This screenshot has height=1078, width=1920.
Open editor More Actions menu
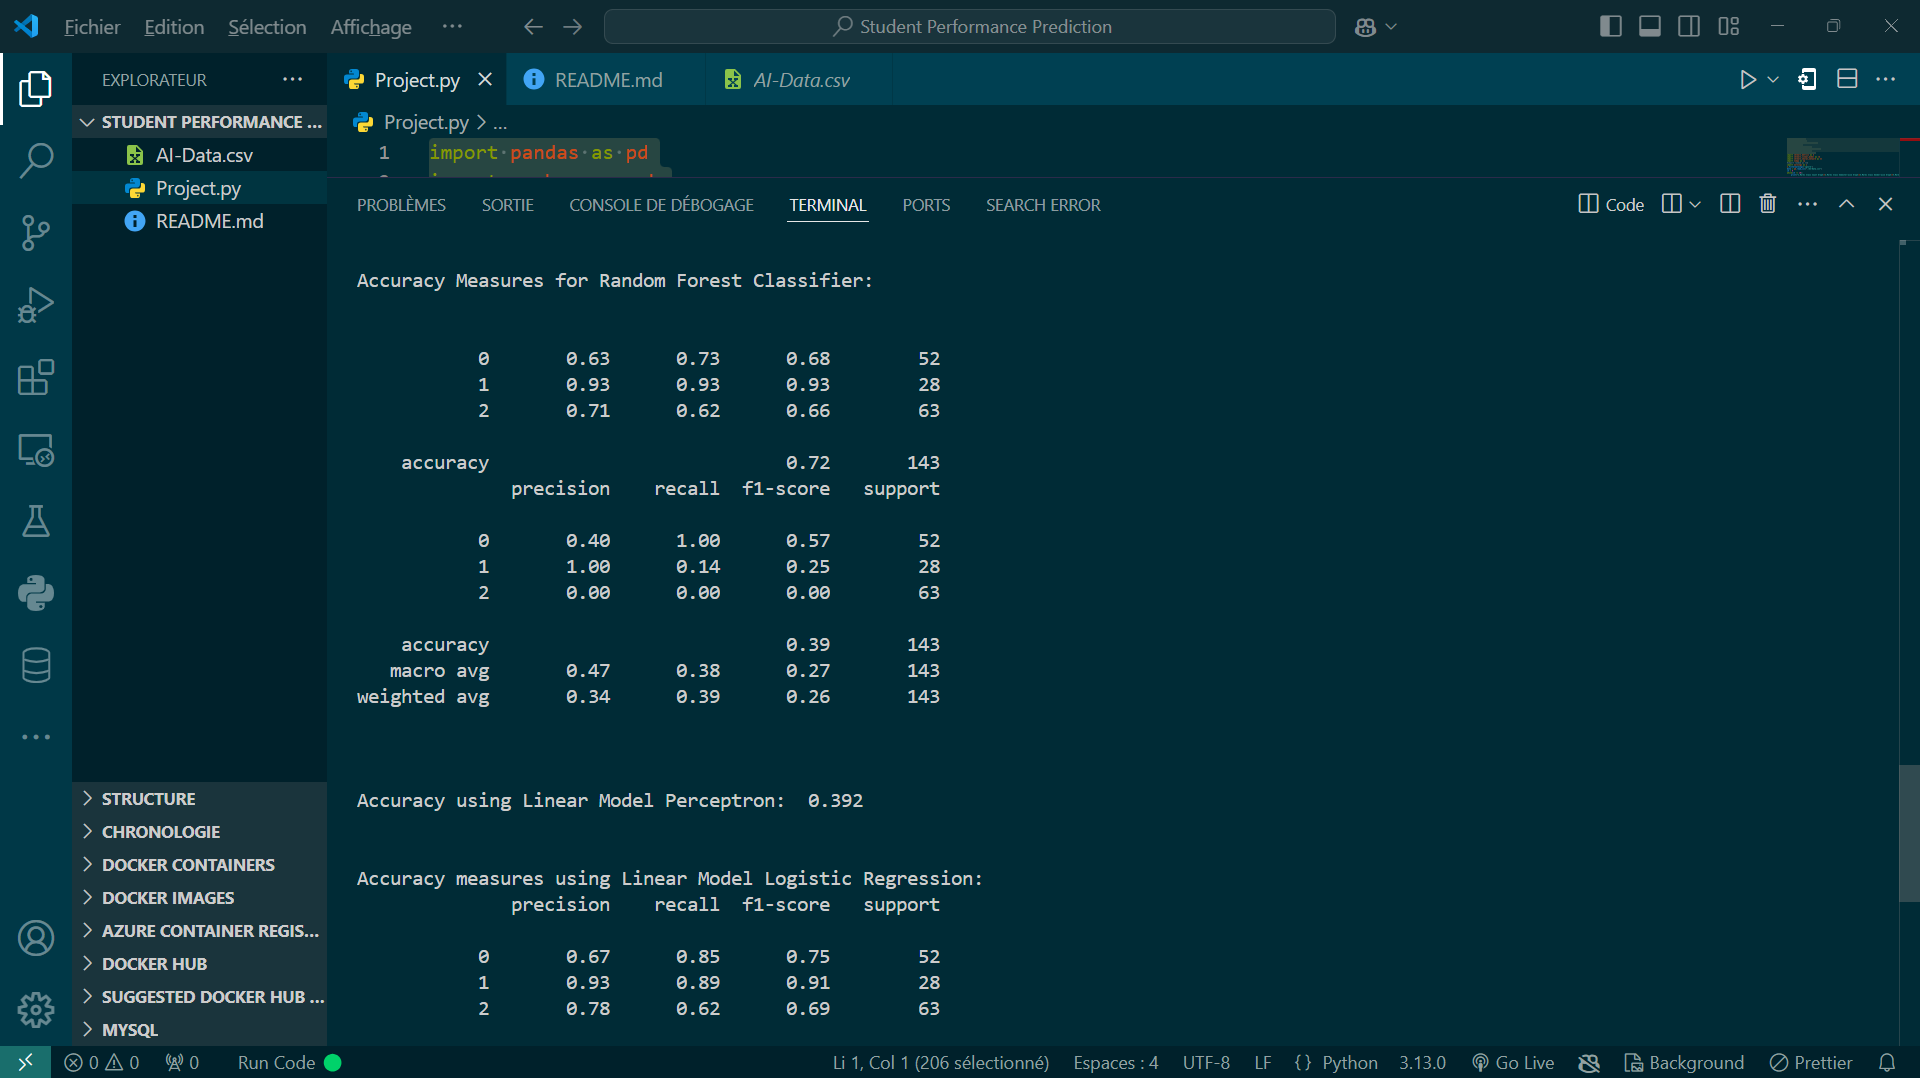1886,80
